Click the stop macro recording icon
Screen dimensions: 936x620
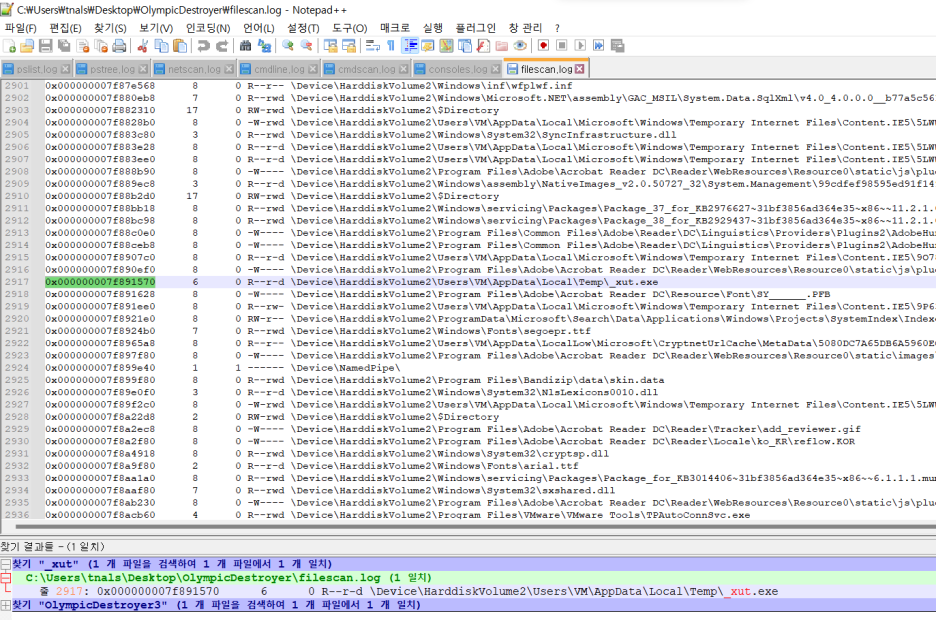pyautogui.click(x=562, y=46)
